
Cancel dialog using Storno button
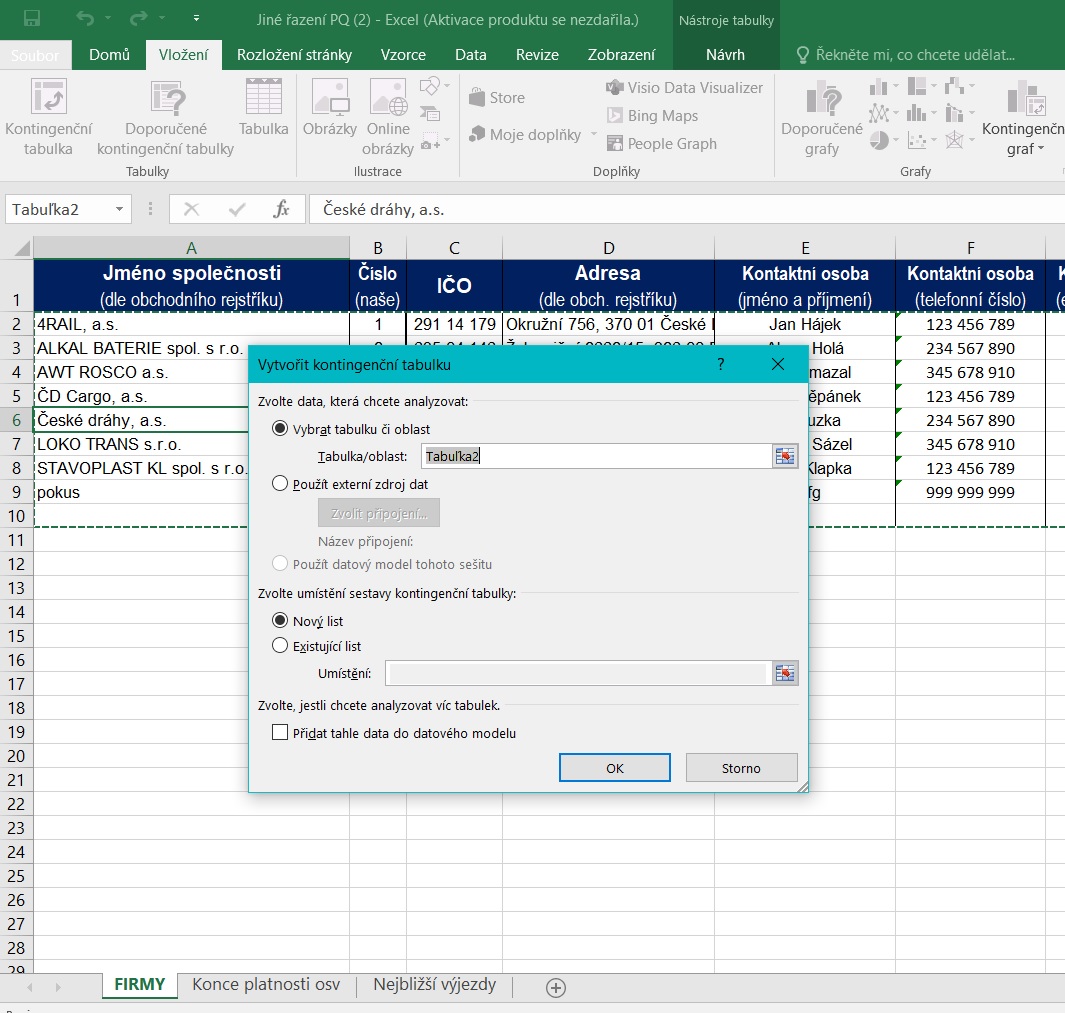click(741, 768)
